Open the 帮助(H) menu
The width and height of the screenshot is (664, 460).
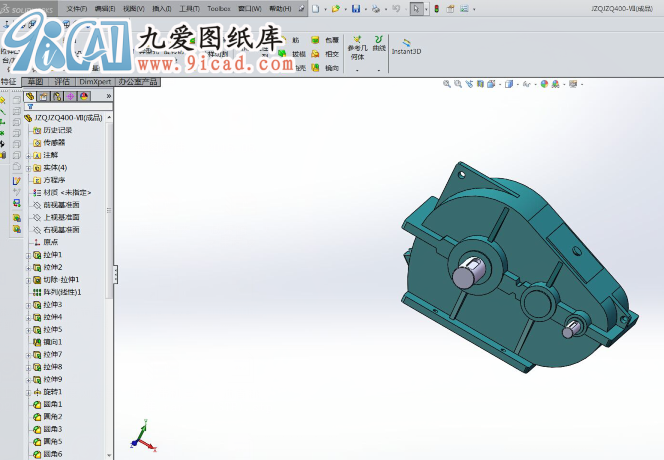click(280, 8)
